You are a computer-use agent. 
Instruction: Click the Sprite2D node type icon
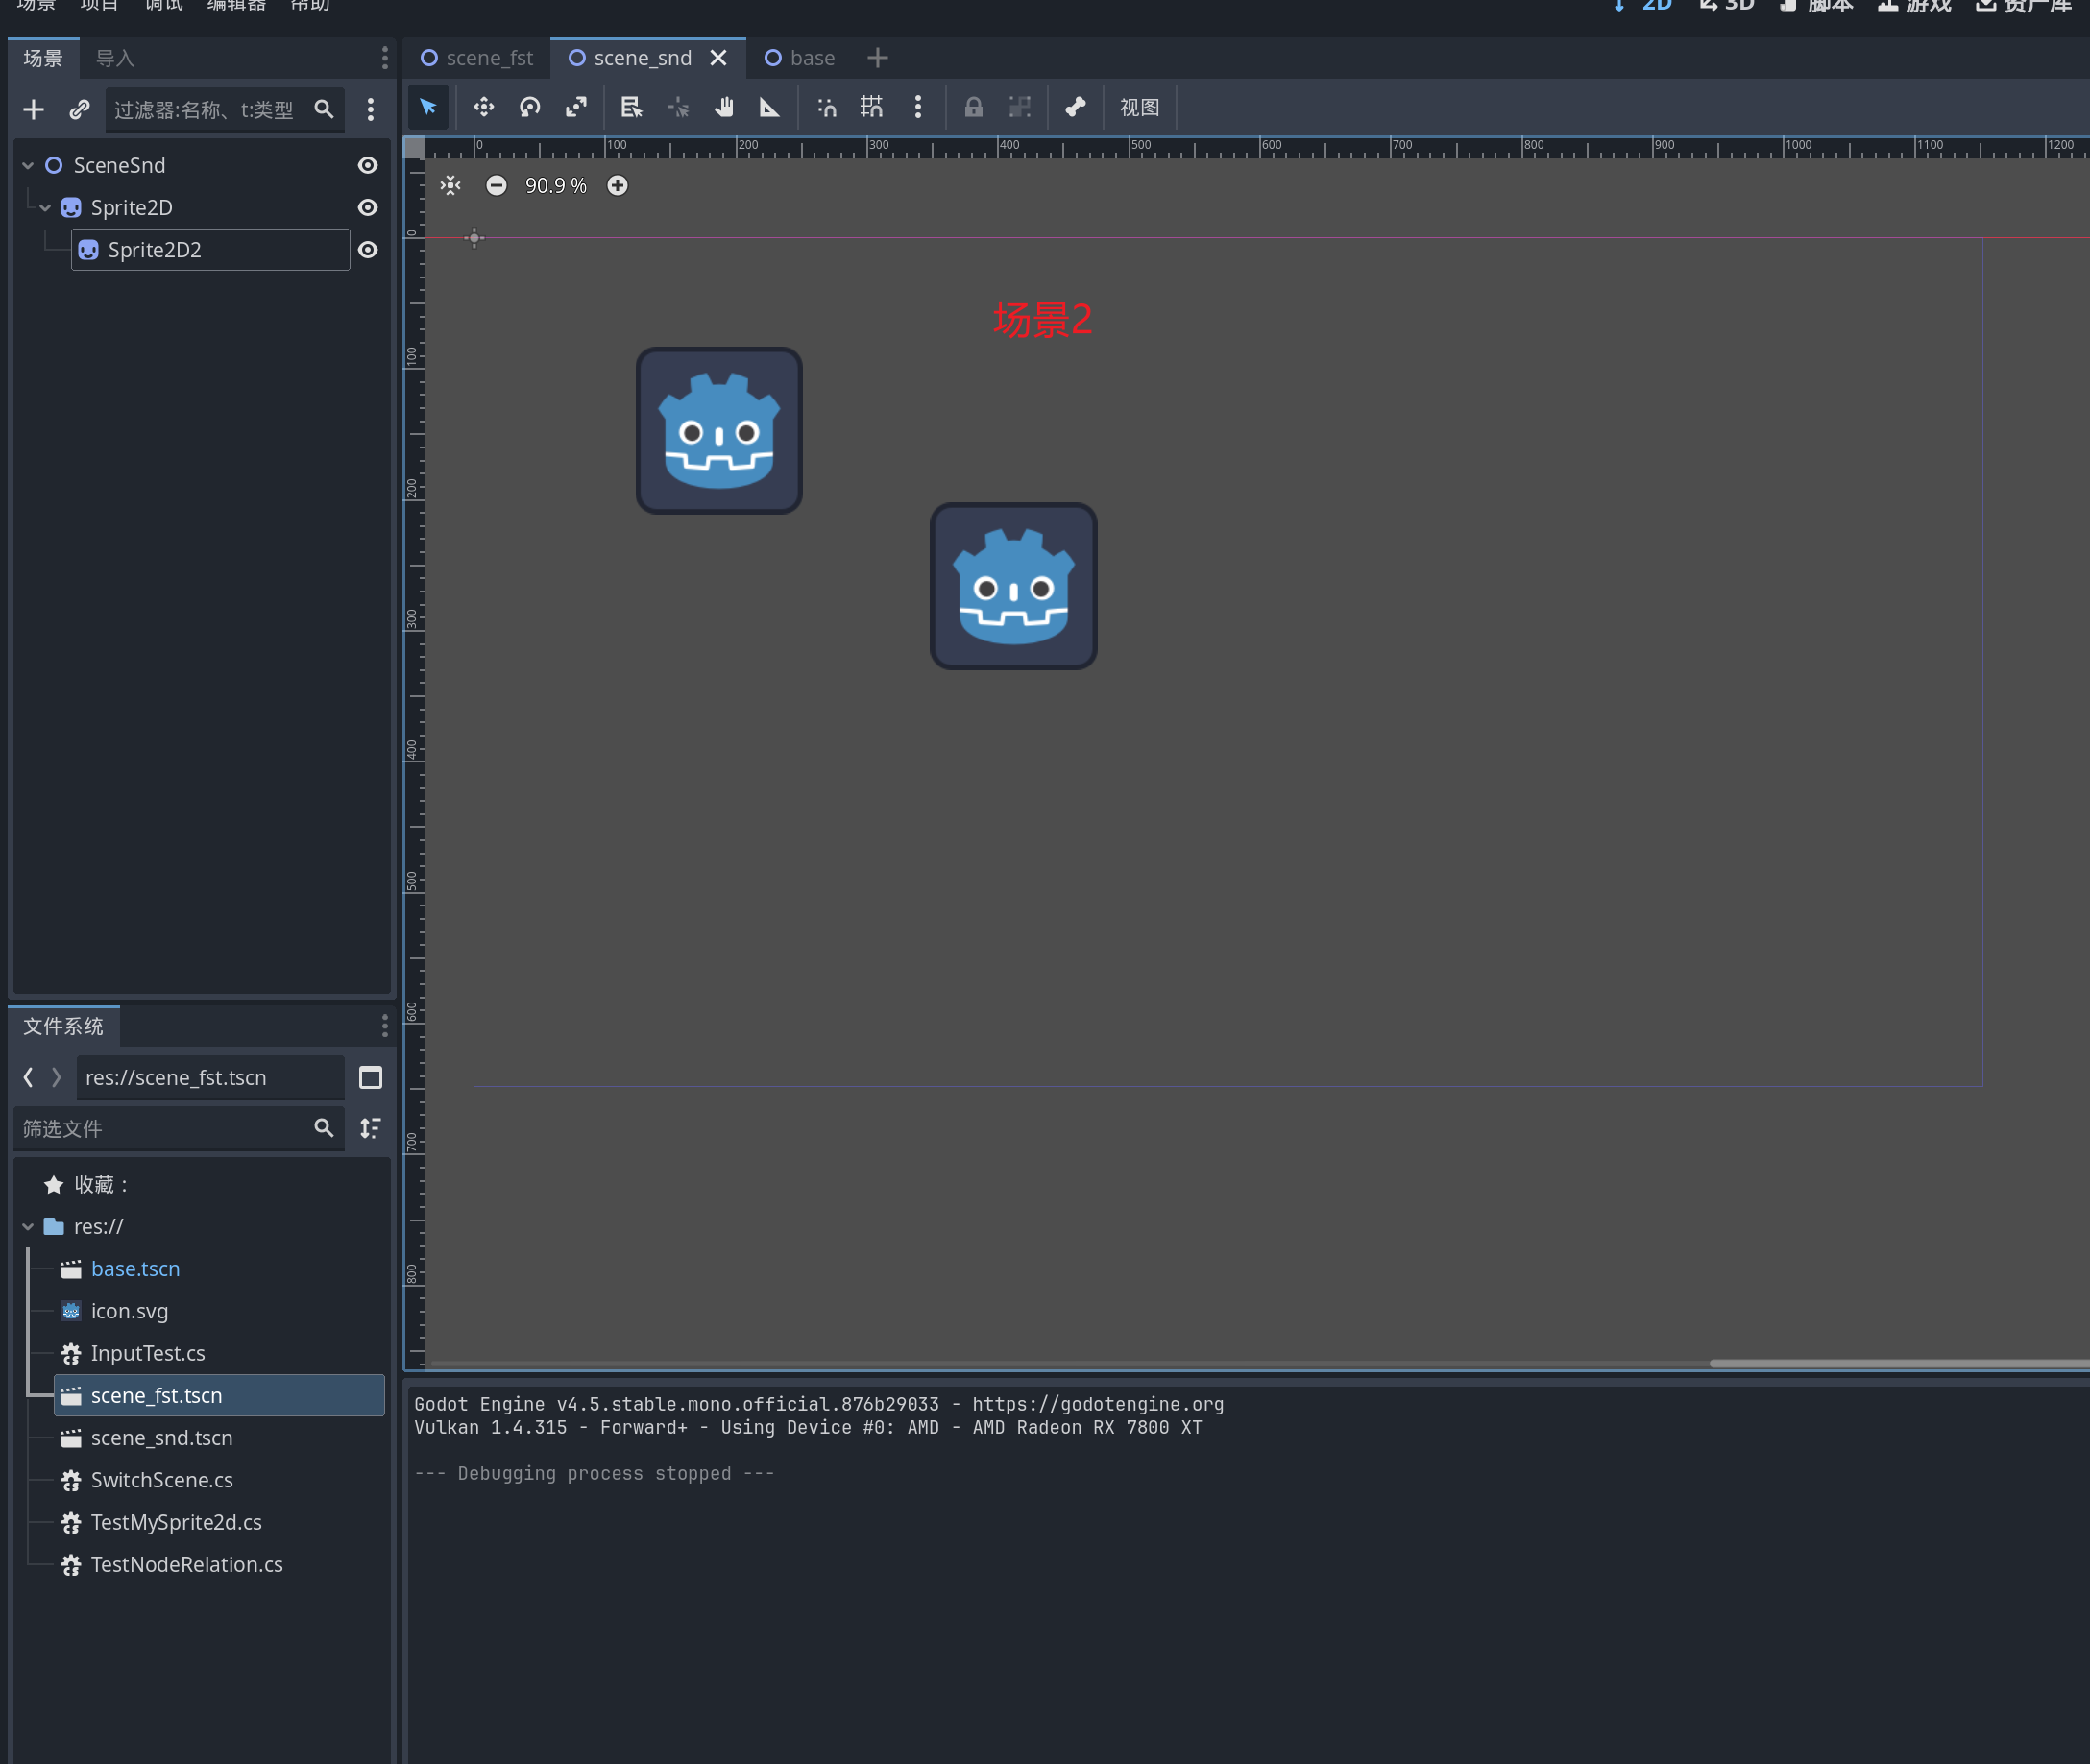[x=71, y=208]
